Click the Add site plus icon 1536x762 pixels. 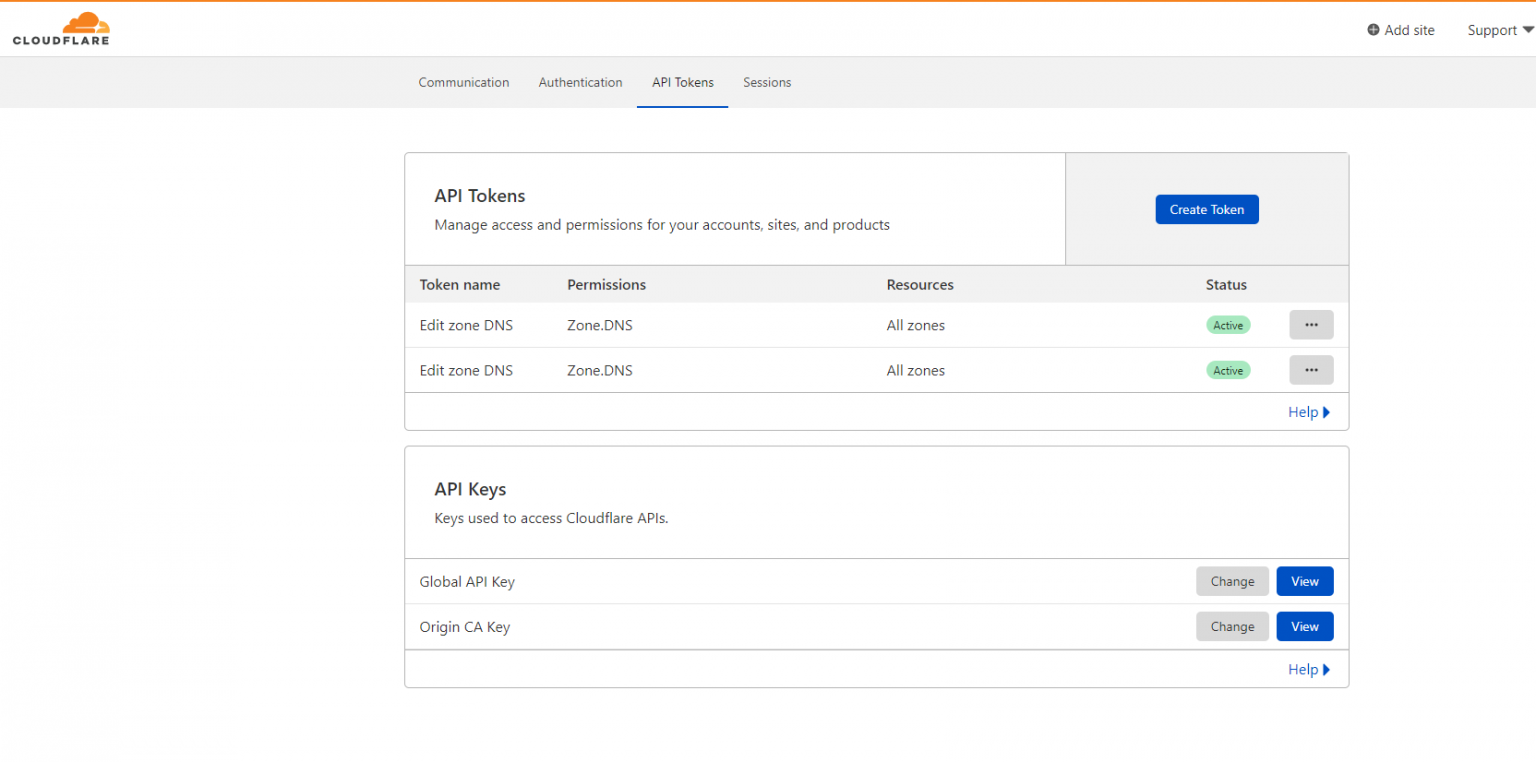(x=1373, y=30)
